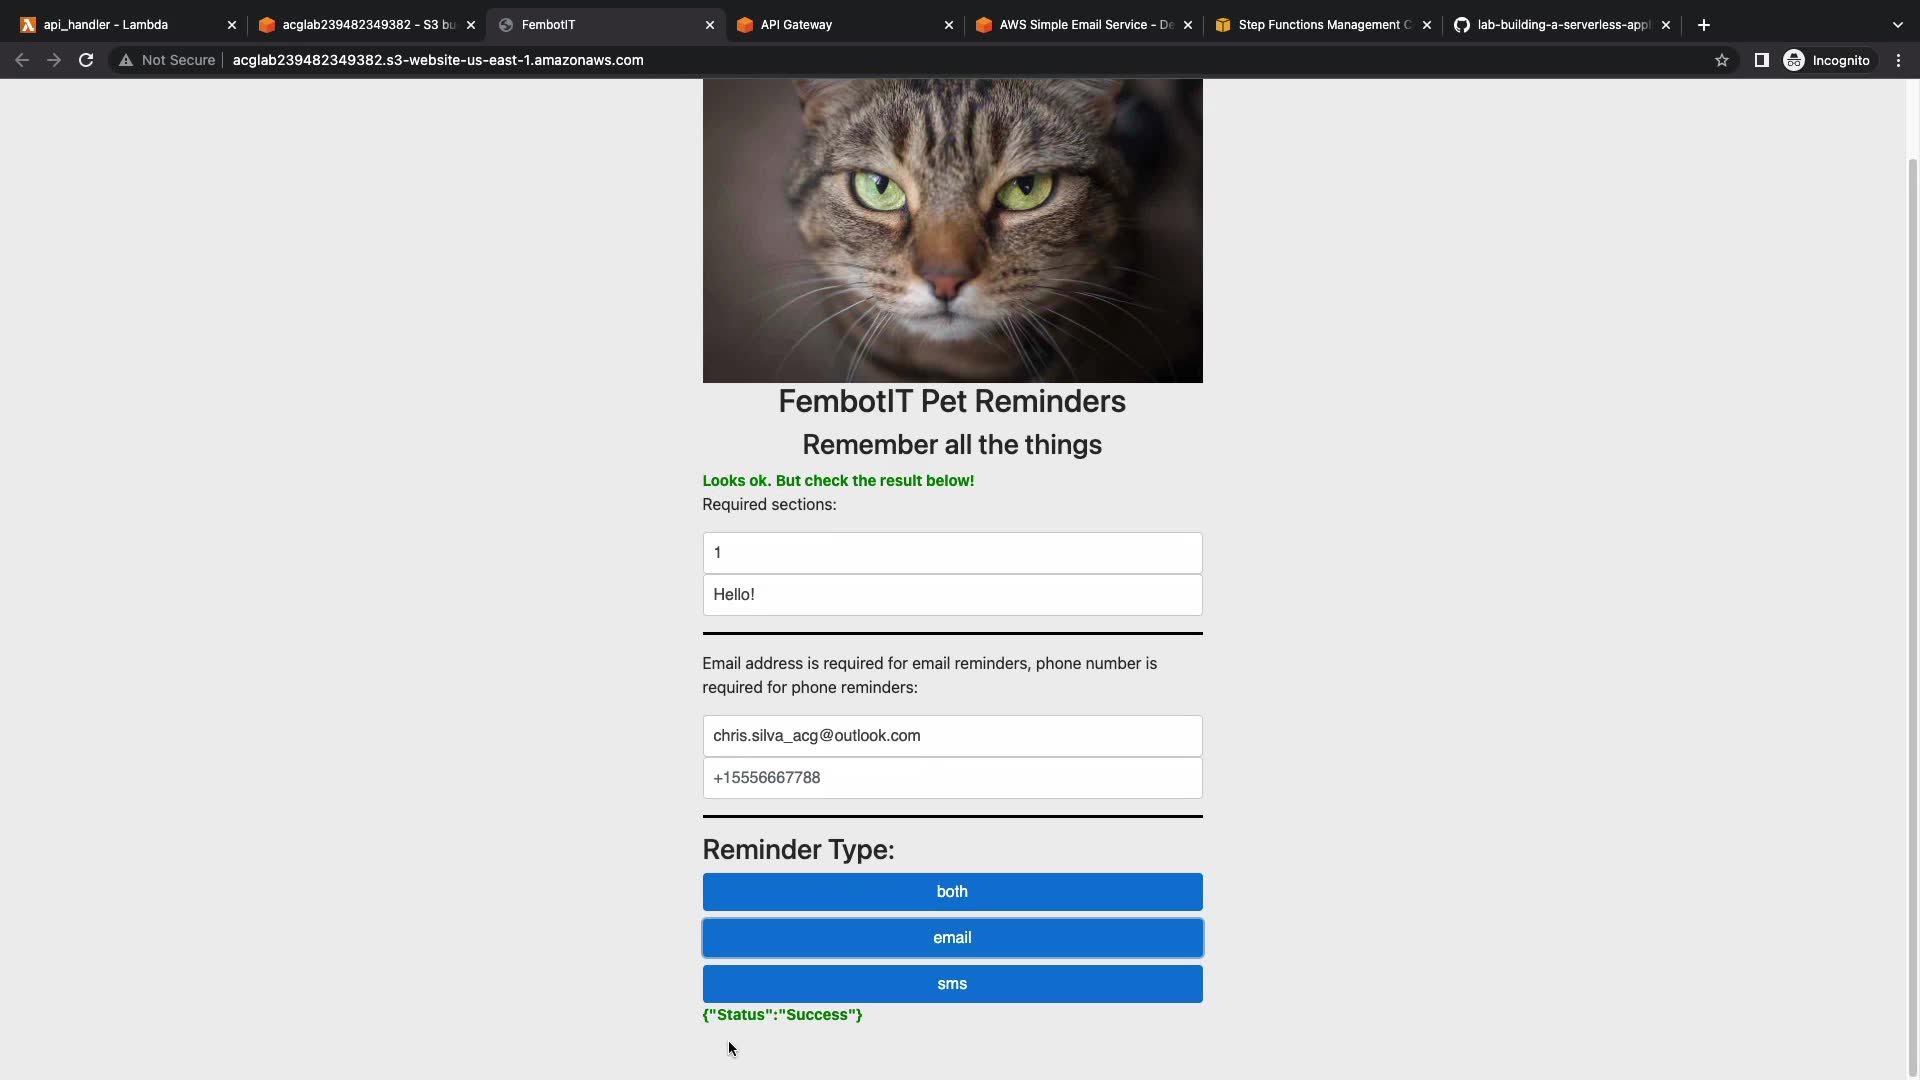Viewport: 1920px width, 1080px height.
Task: Open Chrome three-dot menu
Action: (x=1898, y=60)
